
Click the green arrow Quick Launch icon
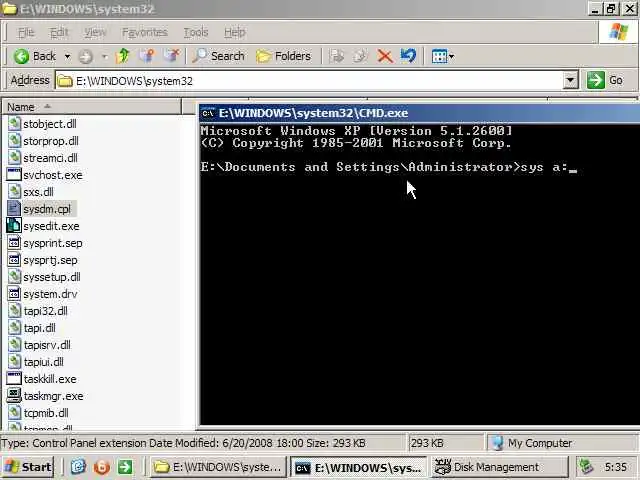[125, 467]
